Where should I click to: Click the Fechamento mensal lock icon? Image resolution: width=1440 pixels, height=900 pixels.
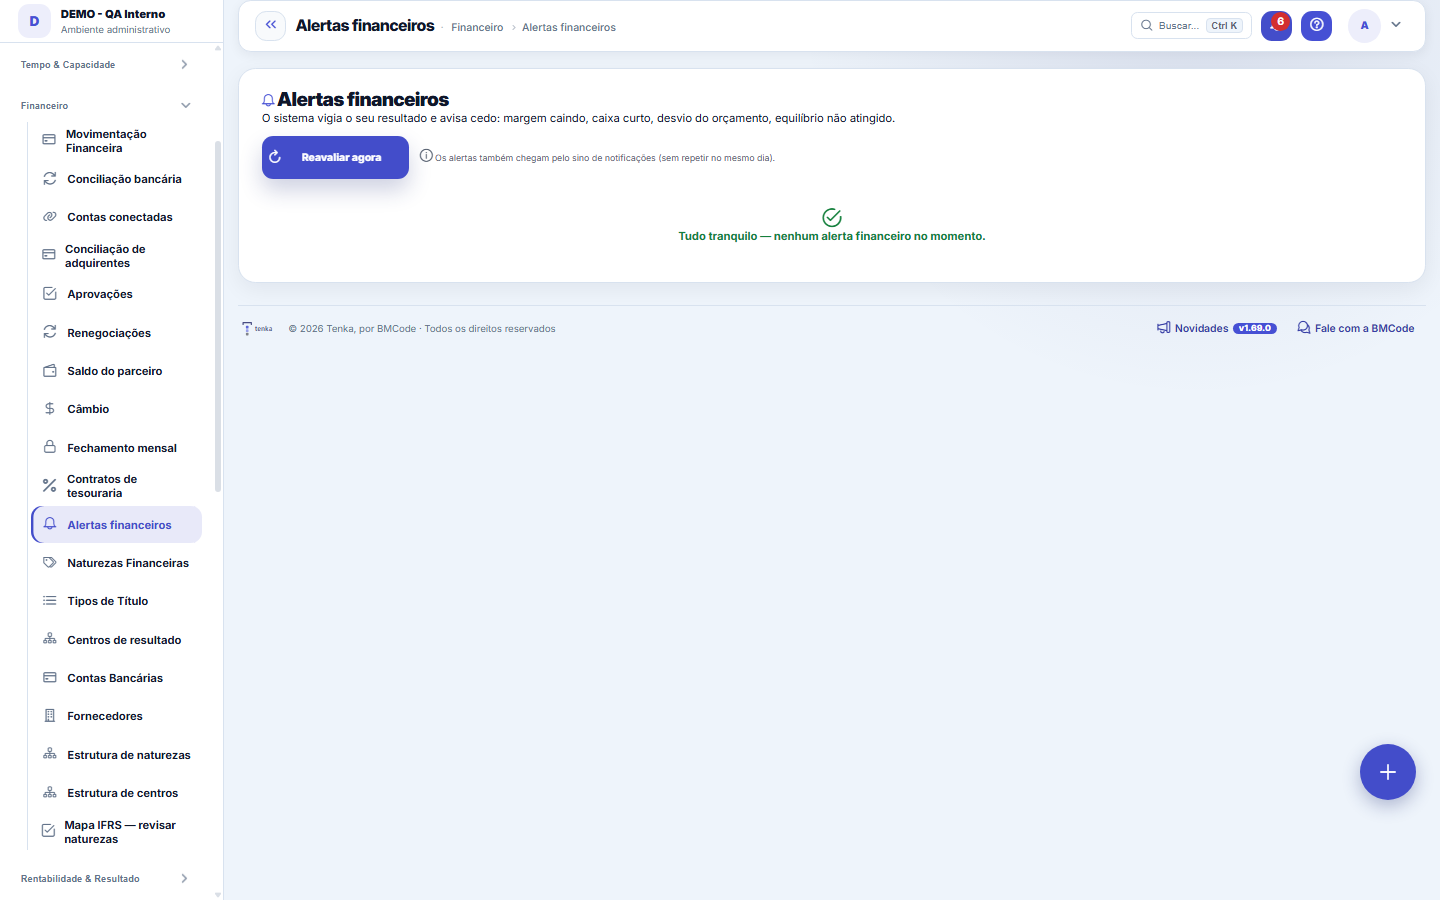coord(49,447)
